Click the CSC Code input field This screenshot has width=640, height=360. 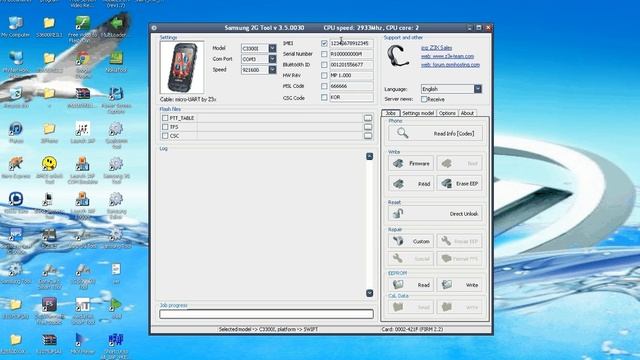pos(351,97)
